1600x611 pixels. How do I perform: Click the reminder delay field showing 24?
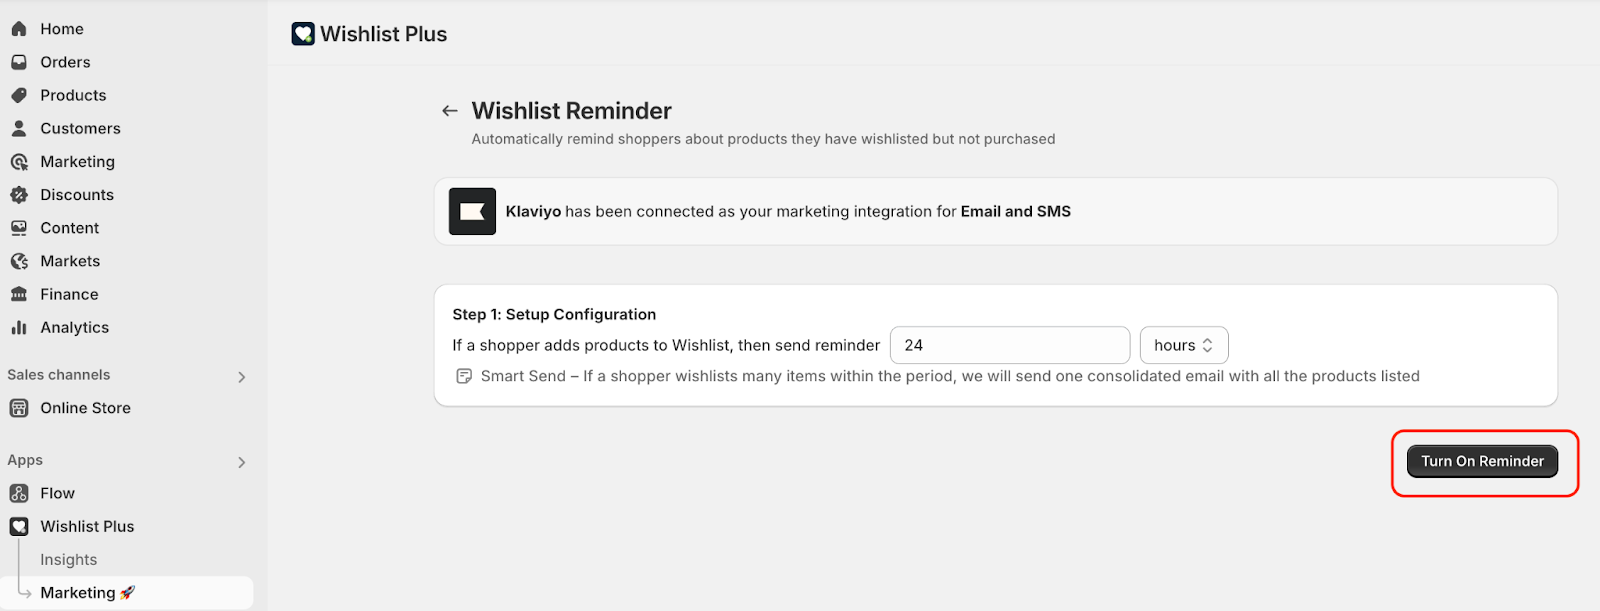click(x=1010, y=345)
